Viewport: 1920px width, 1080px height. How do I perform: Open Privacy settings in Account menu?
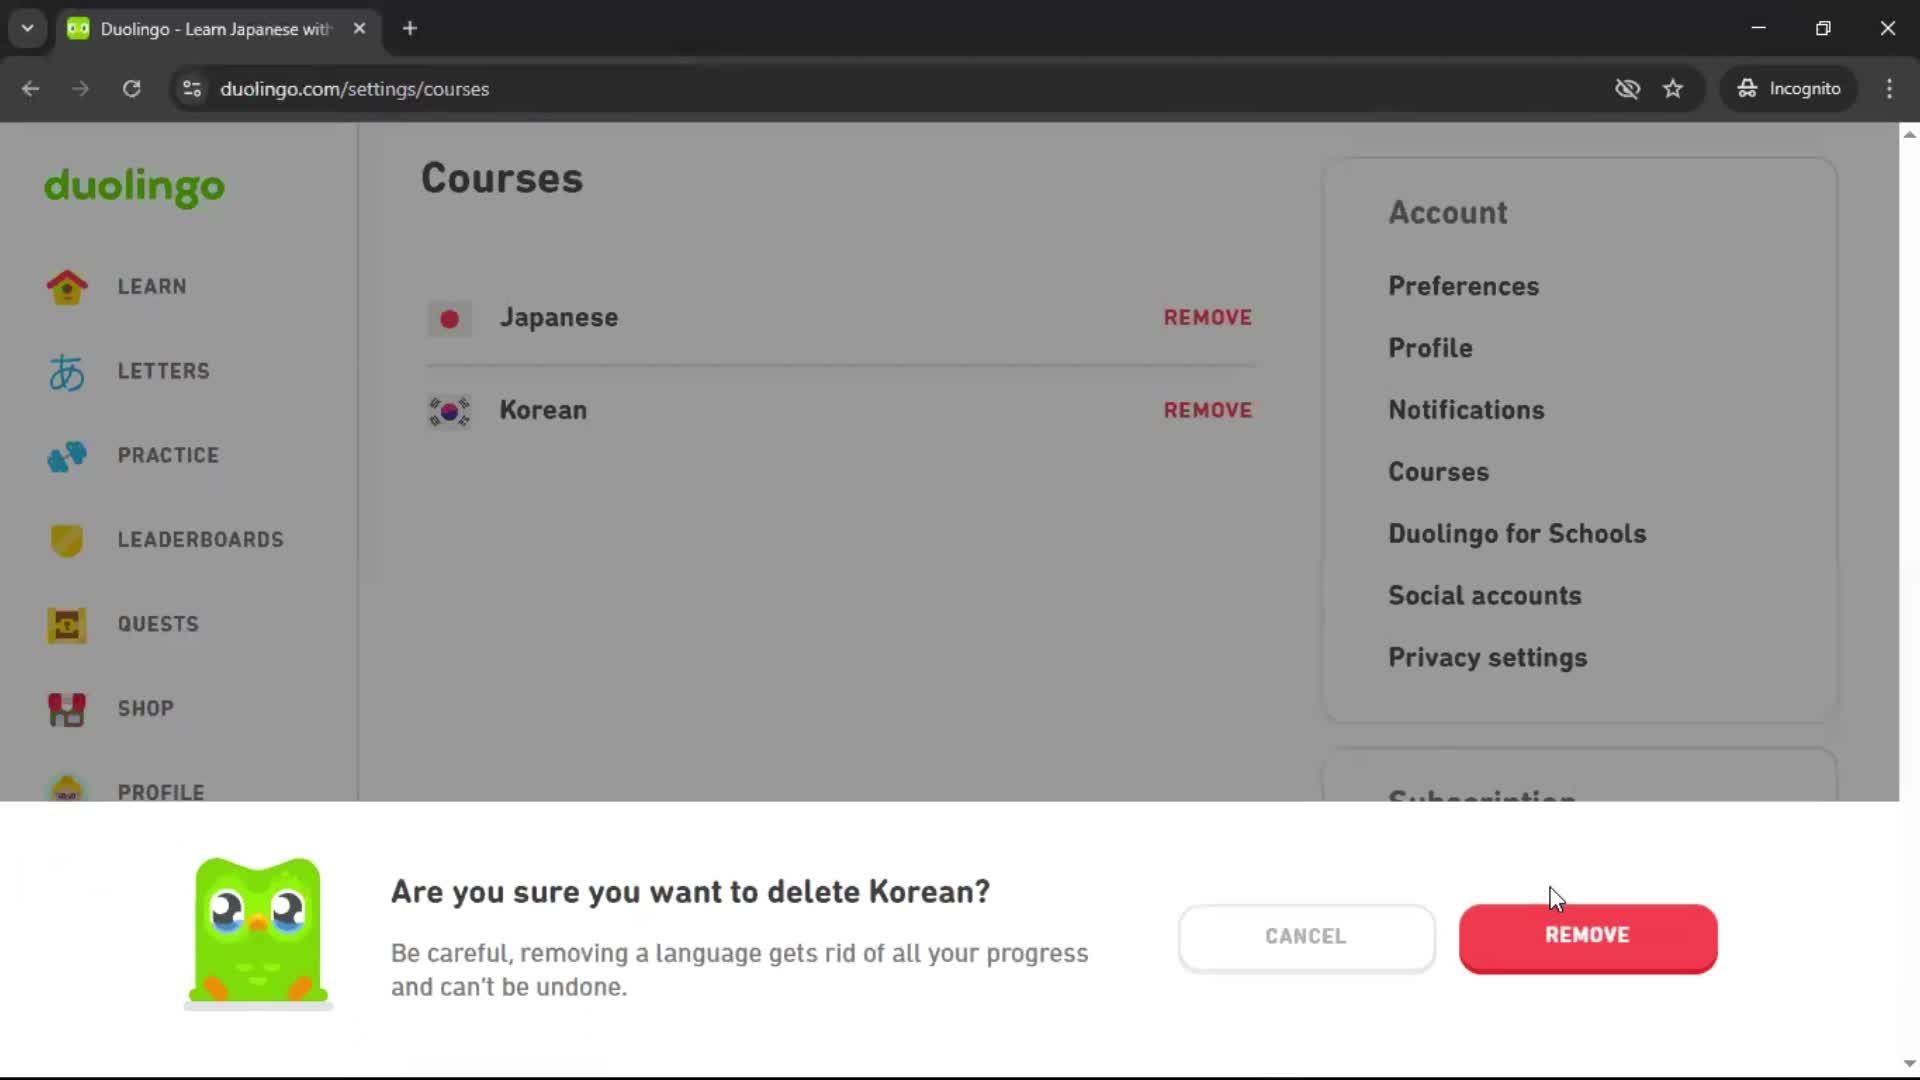[1487, 658]
